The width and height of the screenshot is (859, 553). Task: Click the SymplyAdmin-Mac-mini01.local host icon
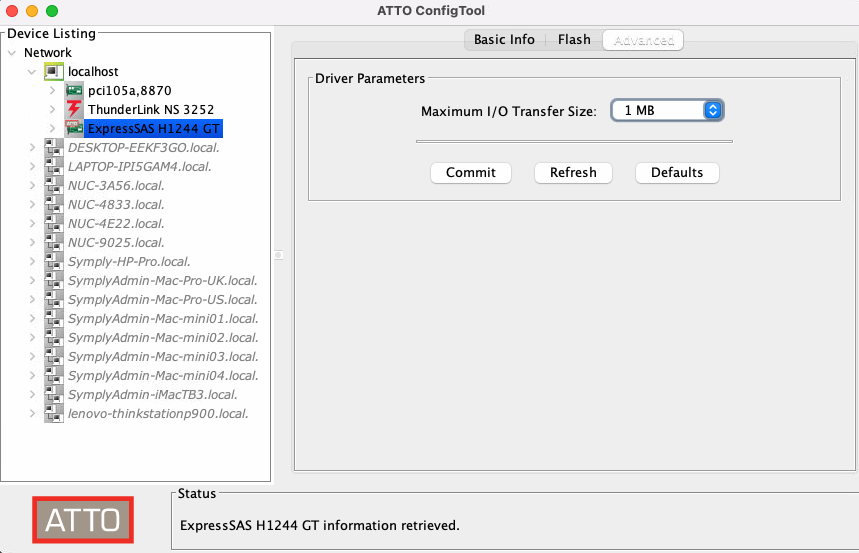pyautogui.click(x=54, y=318)
